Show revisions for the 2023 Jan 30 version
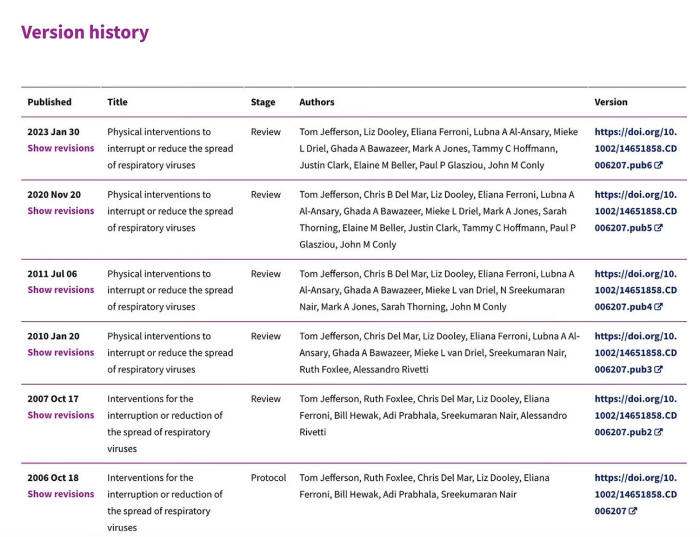The height and width of the screenshot is (537, 700). [61, 148]
